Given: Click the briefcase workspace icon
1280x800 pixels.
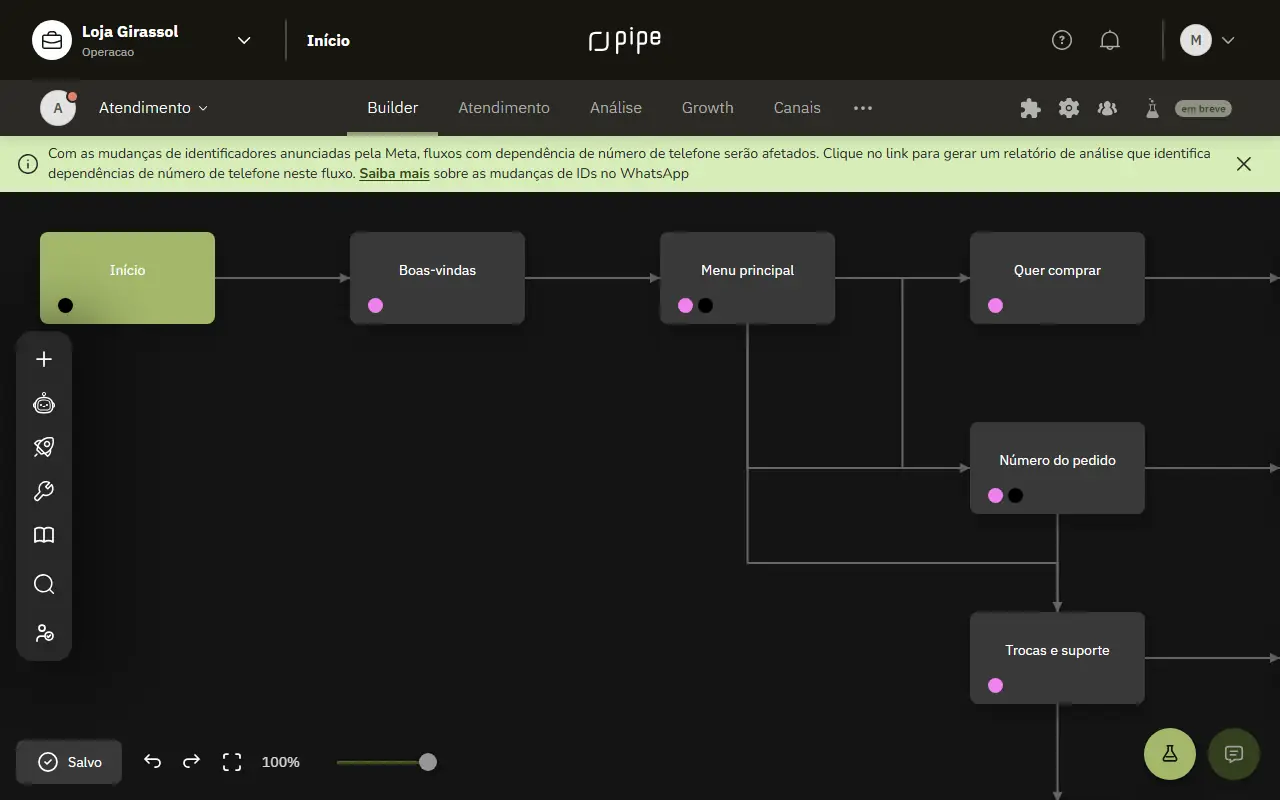Looking at the screenshot, I should pos(52,40).
